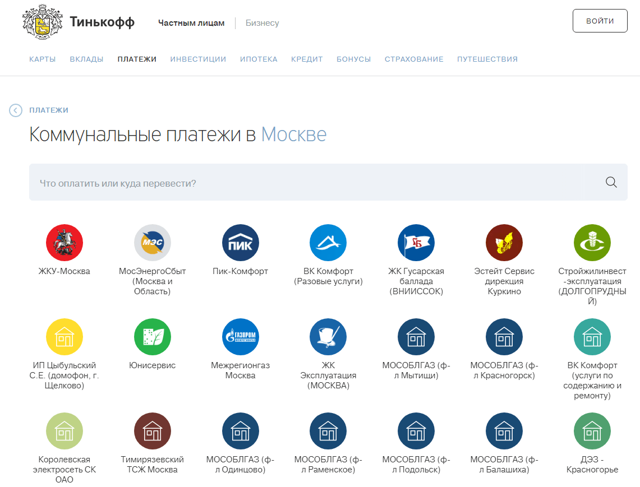Viewport: 640px width, 487px height.
Task: Open МОСОБЛГАЗ (ф-л Балашиха) icon
Action: click(x=504, y=431)
